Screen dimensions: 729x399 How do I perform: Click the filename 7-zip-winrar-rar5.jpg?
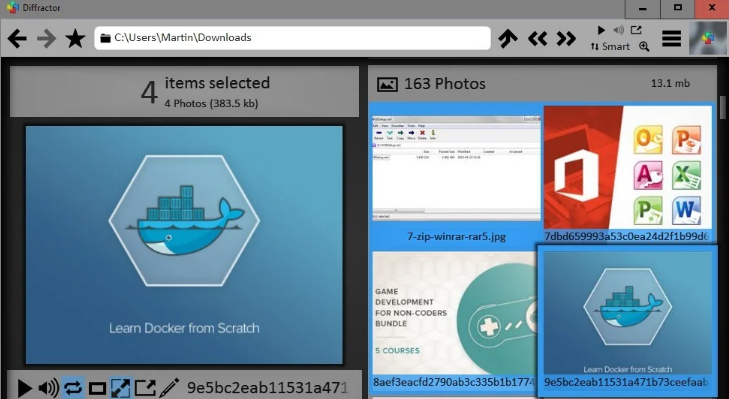456,236
